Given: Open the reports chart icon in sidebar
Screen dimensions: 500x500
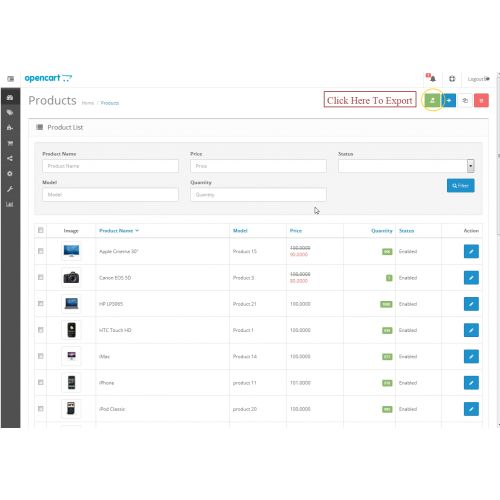Looking at the screenshot, I should click(x=10, y=204).
